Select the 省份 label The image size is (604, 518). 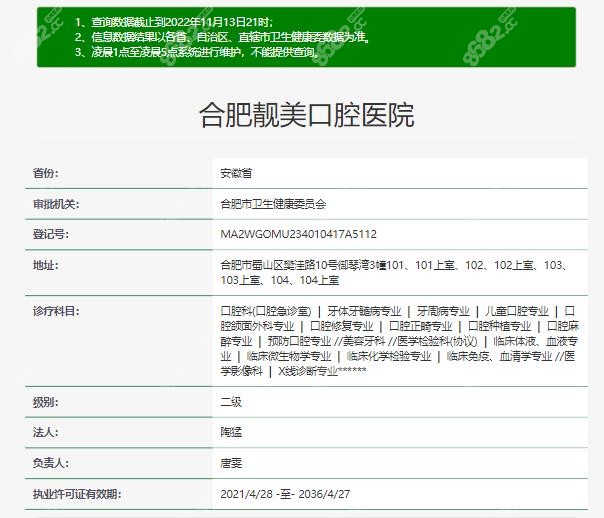pos(45,173)
